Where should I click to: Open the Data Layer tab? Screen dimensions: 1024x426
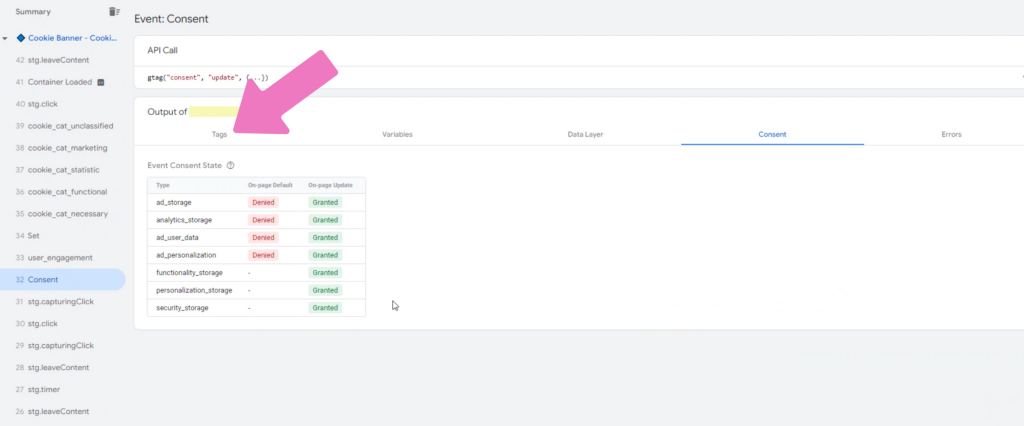[x=585, y=134]
